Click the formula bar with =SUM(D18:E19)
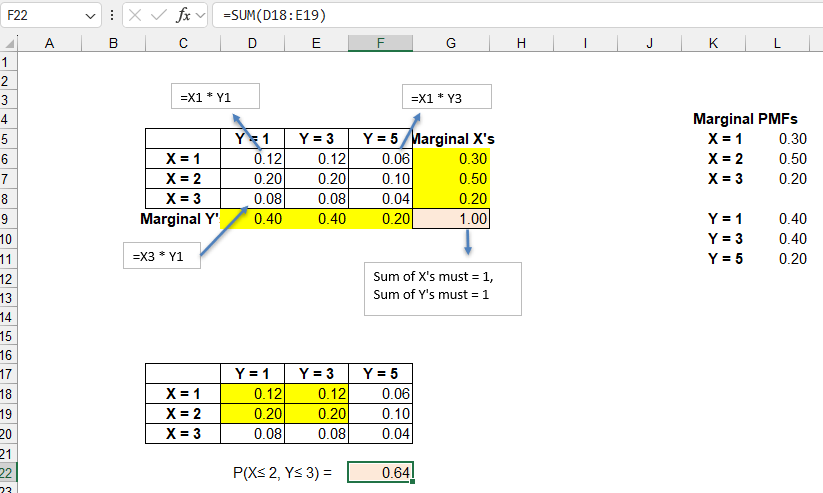This screenshot has width=823, height=493. coord(500,16)
